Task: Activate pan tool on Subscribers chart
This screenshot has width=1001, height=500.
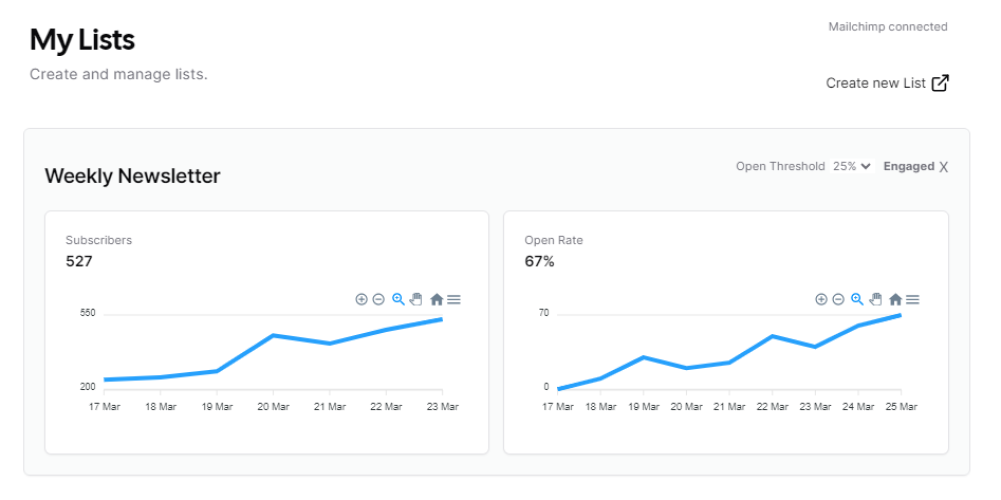Action: click(416, 299)
